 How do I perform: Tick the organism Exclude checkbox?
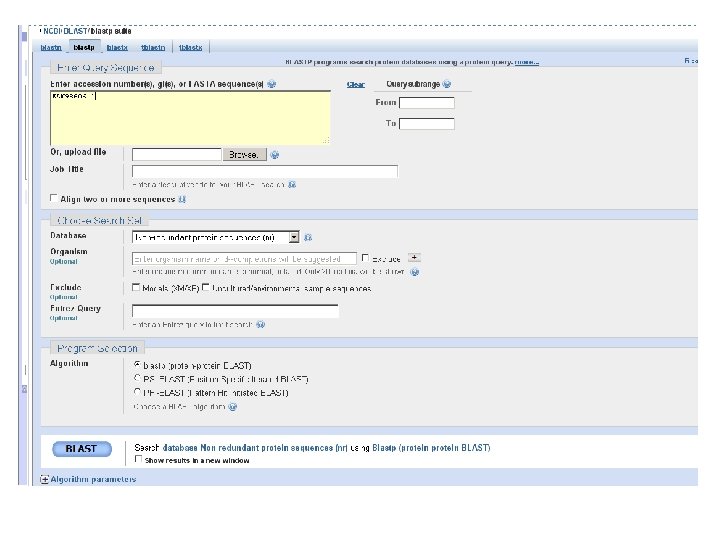pos(365,258)
